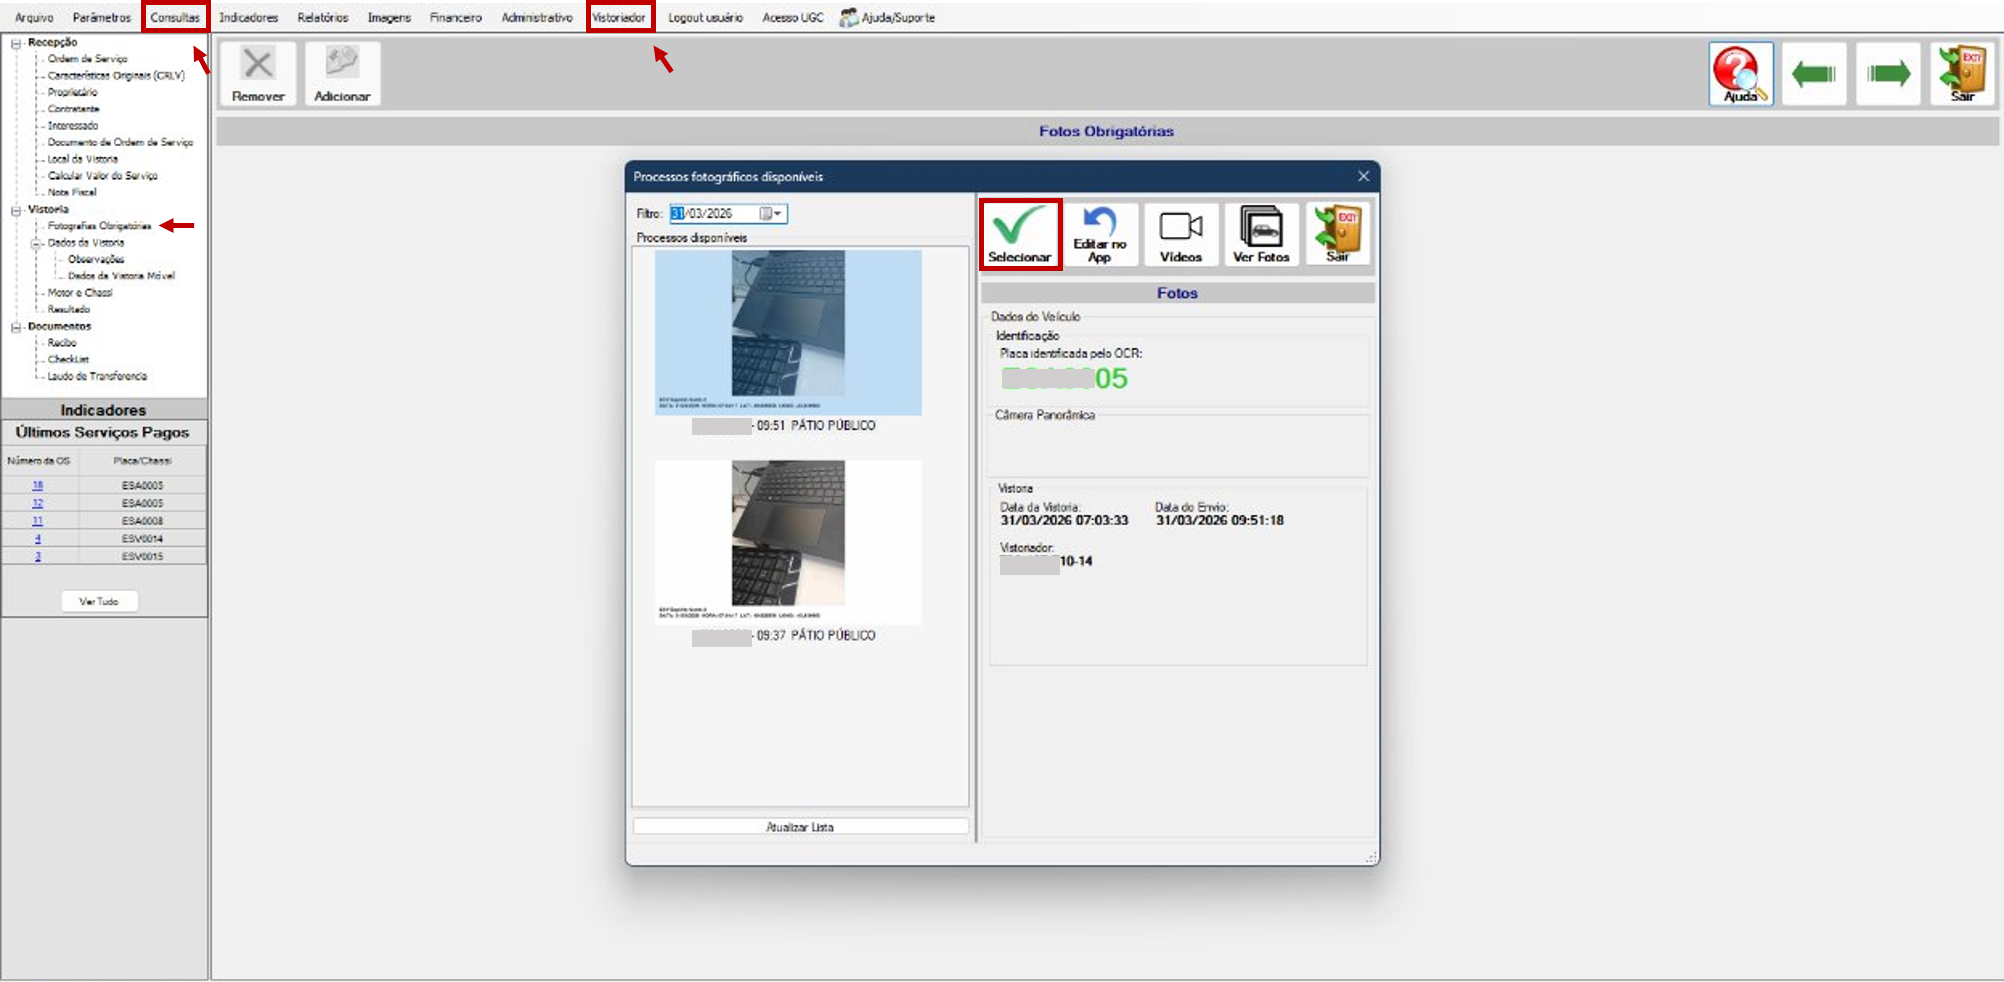
Task: Select the 09:51 PÁTIO PÚBLICO photo thumbnail
Action: click(x=788, y=333)
